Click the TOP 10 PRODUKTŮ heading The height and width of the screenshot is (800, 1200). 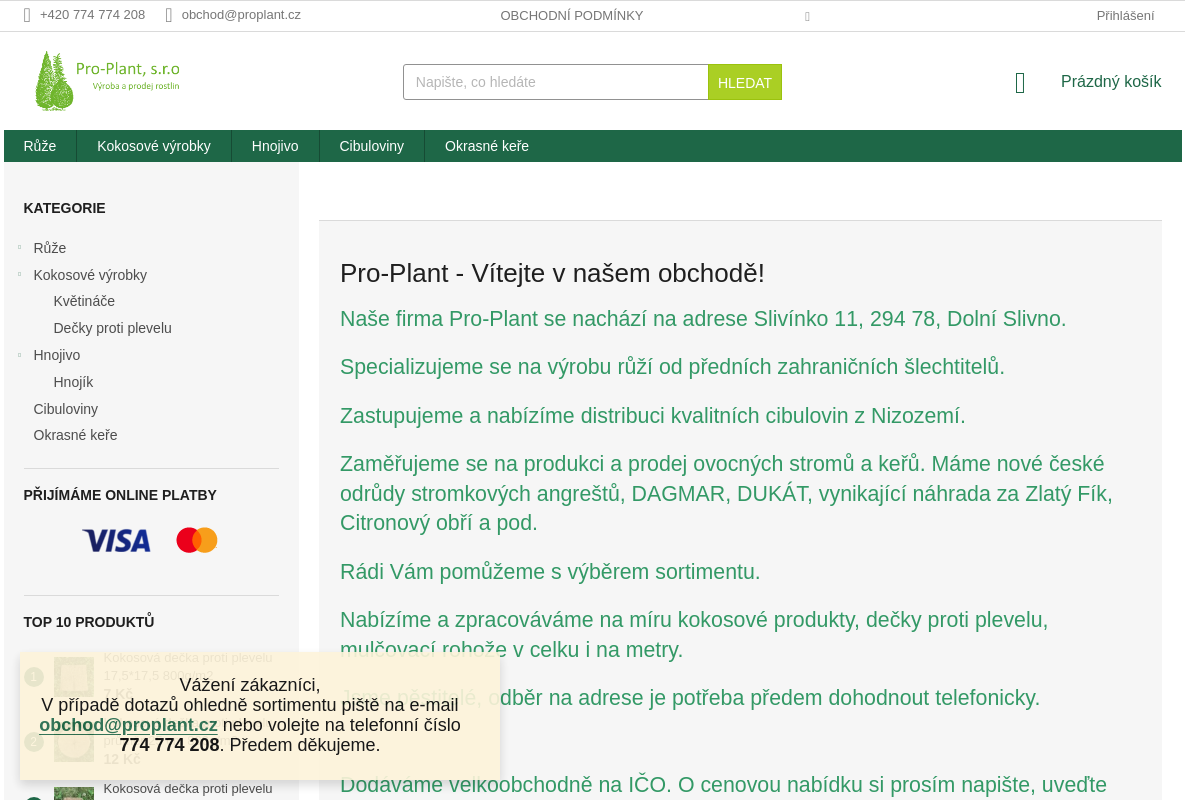(89, 622)
